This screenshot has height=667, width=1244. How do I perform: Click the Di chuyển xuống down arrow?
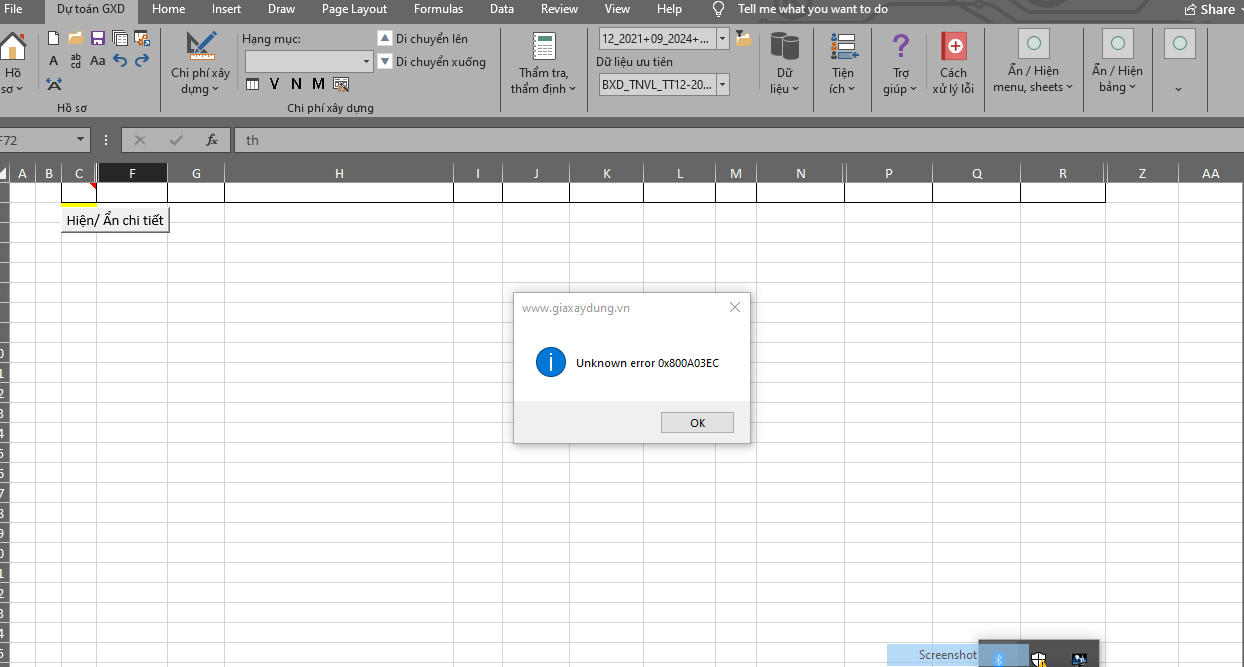tap(385, 62)
